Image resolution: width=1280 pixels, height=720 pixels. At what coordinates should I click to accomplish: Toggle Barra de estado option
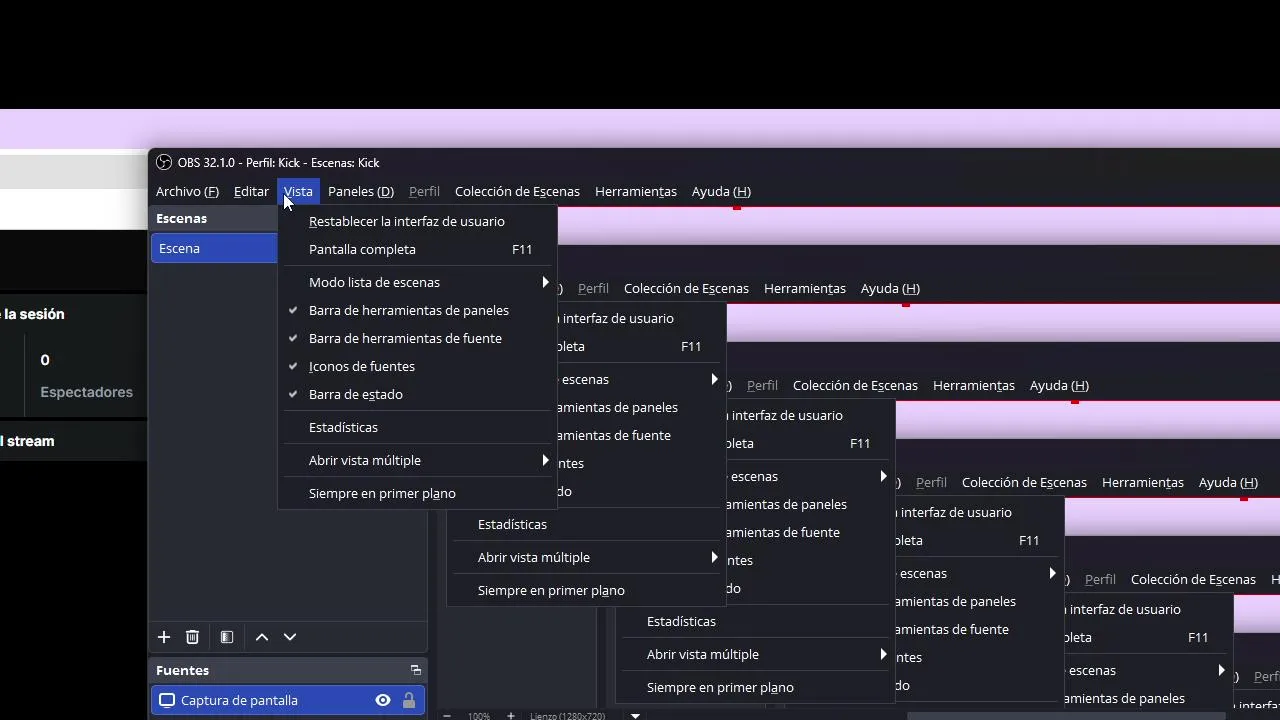(417, 394)
